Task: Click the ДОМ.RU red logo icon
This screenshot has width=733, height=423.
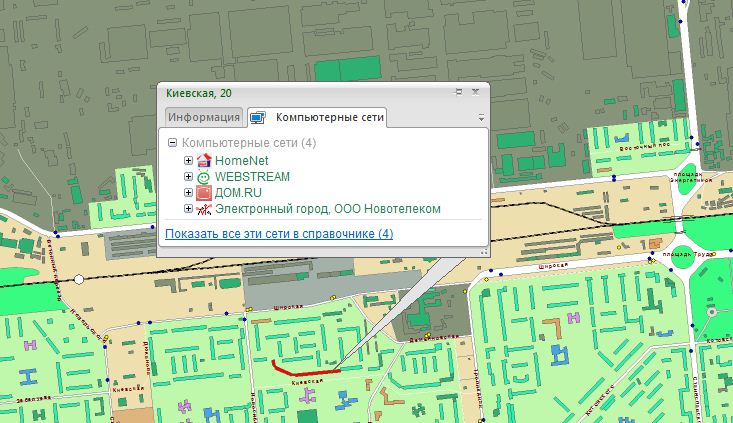Action: pyautogui.click(x=204, y=192)
